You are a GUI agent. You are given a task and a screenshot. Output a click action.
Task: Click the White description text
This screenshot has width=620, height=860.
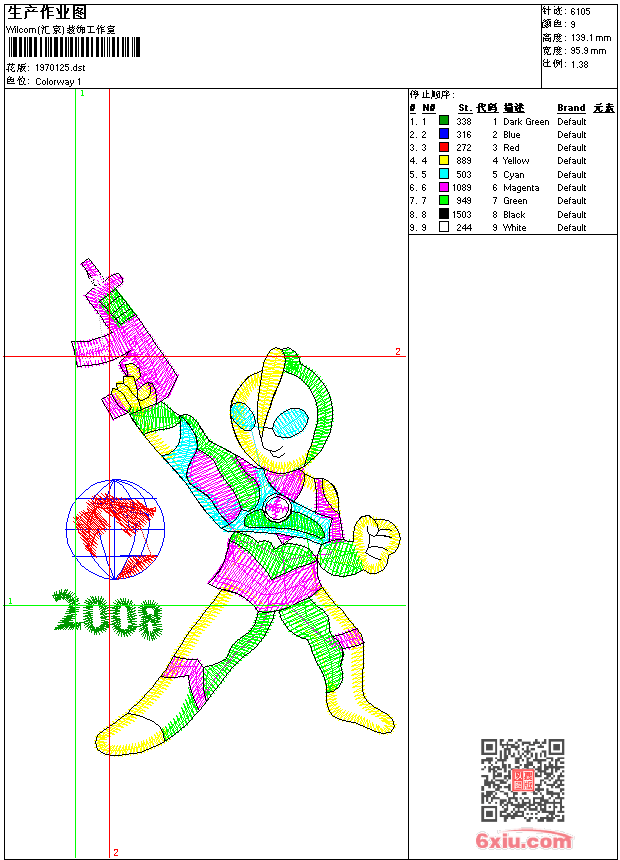point(514,228)
